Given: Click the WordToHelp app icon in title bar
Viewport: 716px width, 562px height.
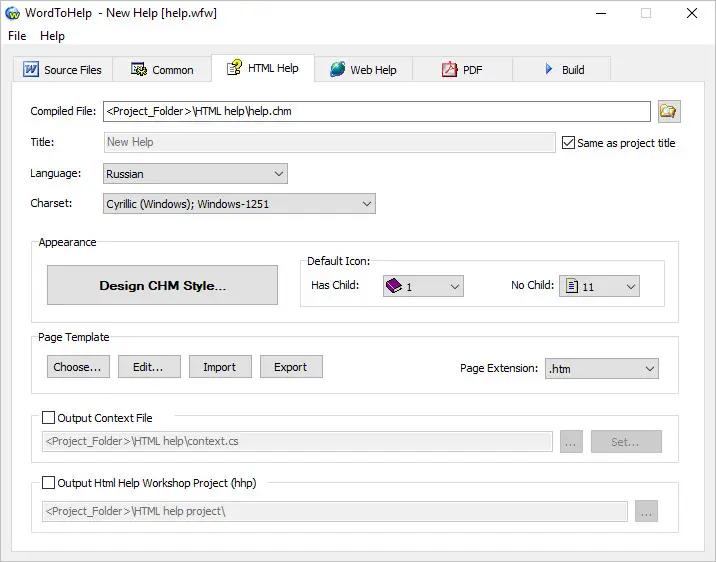Looking at the screenshot, I should click(13, 13).
